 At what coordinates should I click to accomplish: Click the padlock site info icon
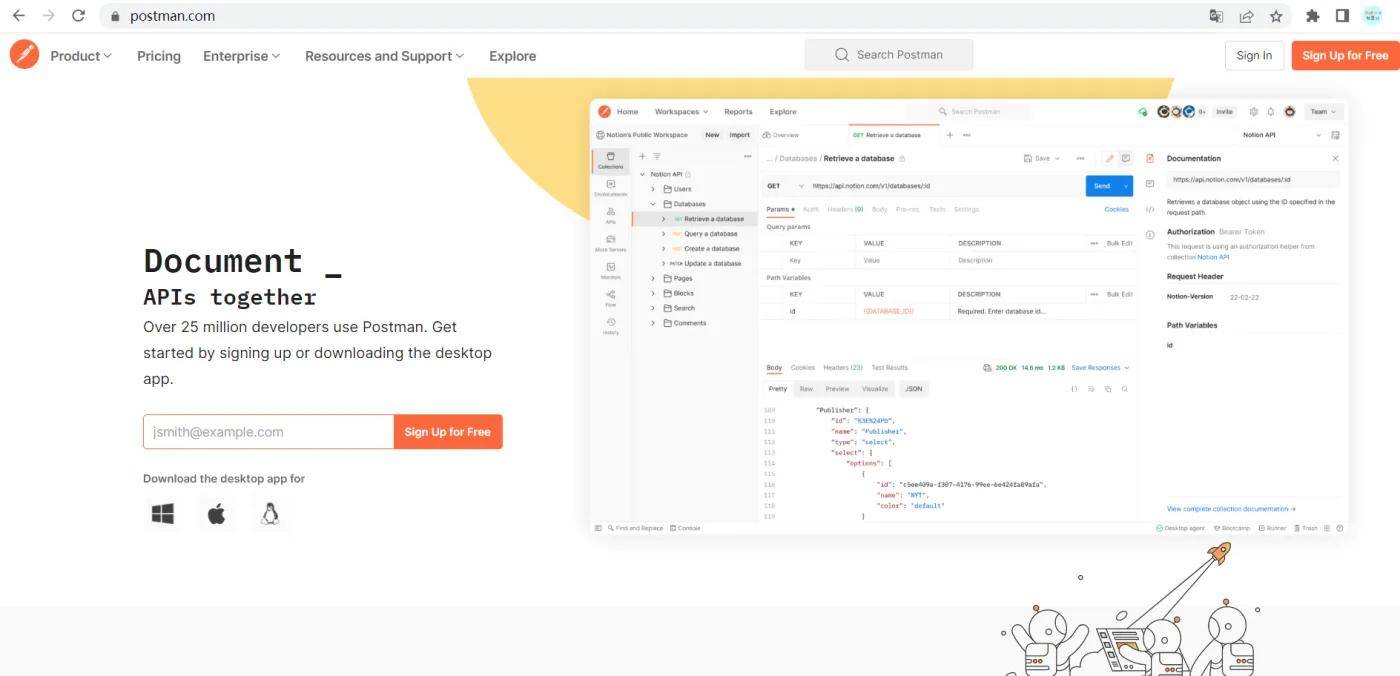pos(115,16)
